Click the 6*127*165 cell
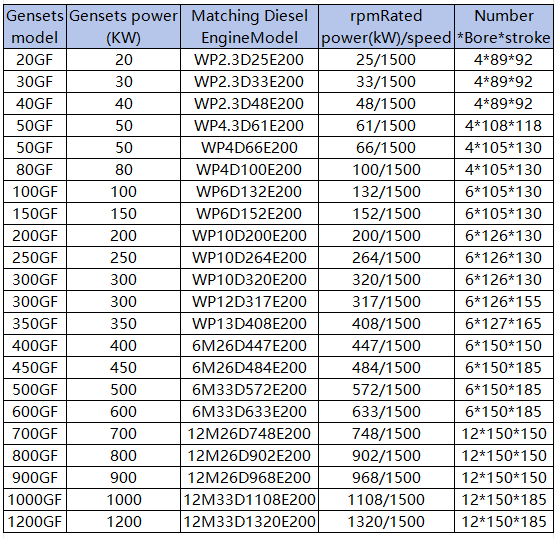This screenshot has height=538, width=559. click(504, 324)
